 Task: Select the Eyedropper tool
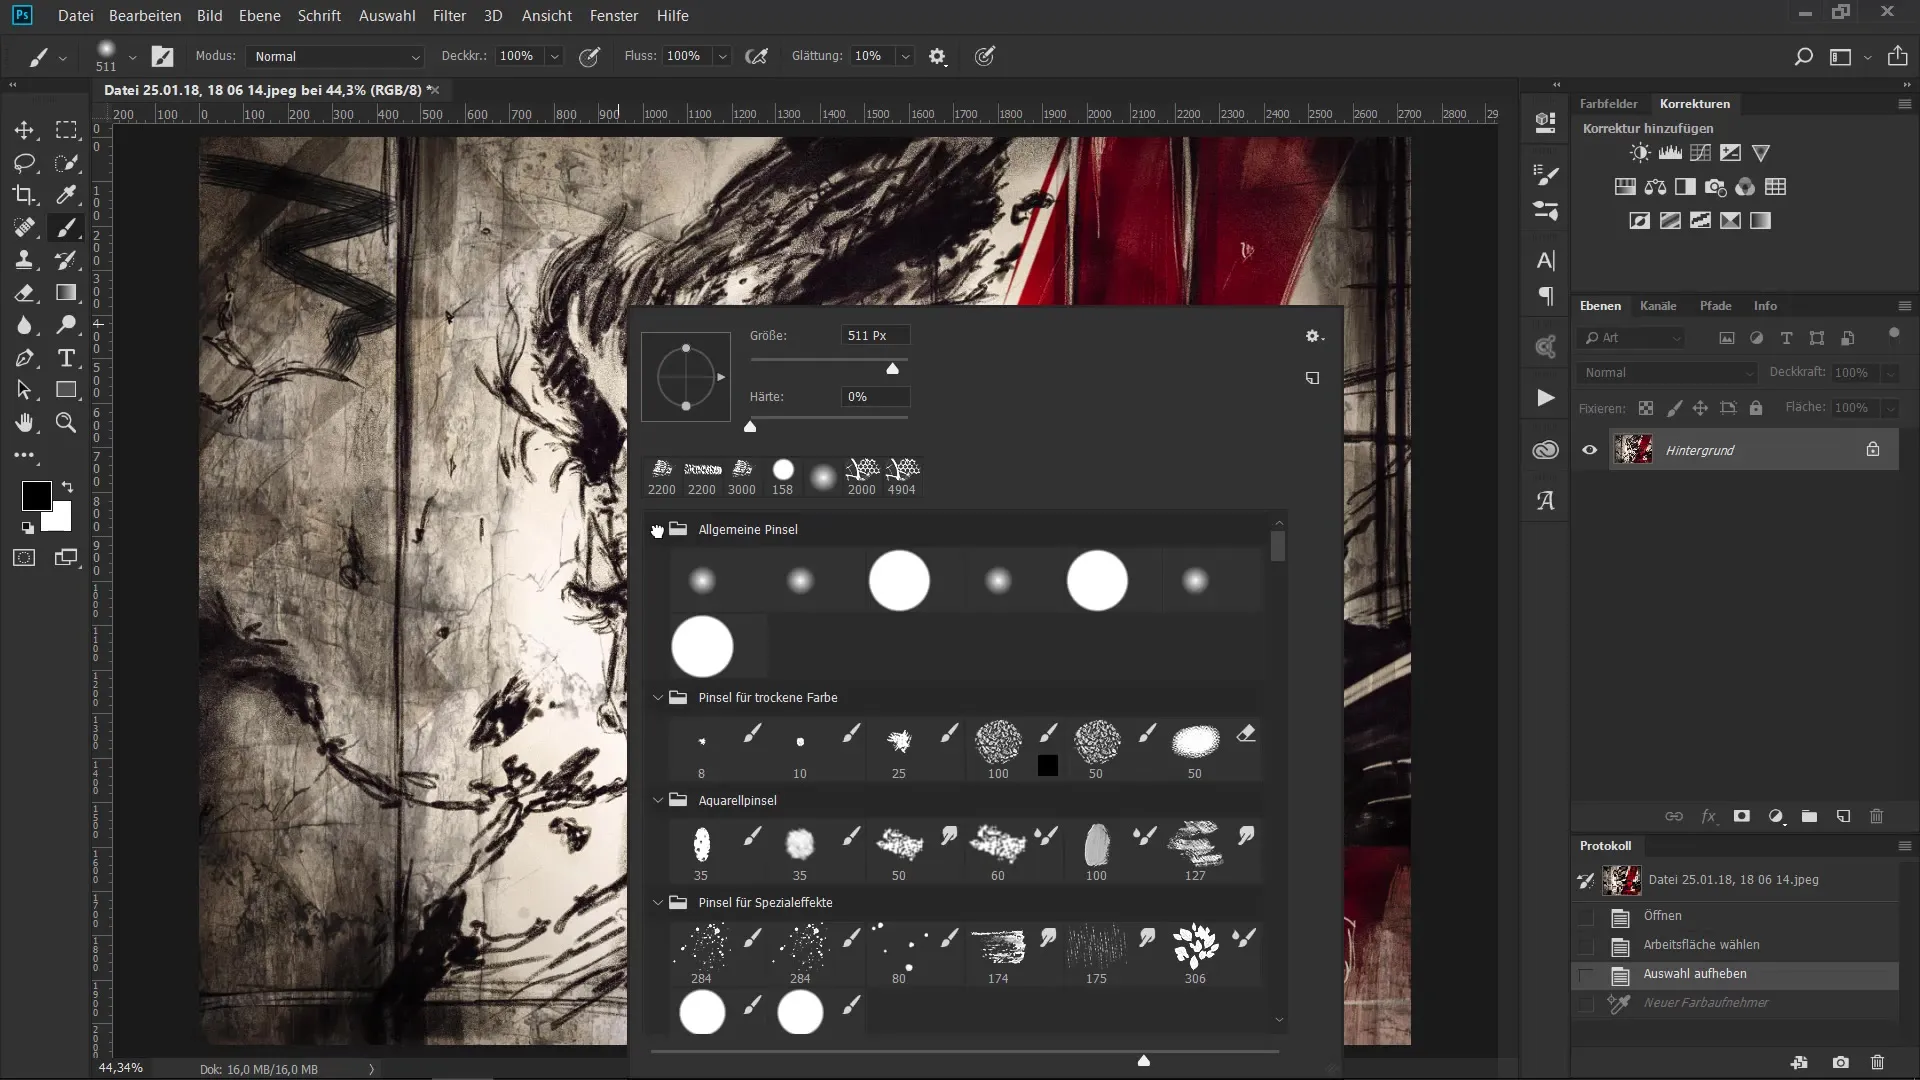pyautogui.click(x=66, y=195)
